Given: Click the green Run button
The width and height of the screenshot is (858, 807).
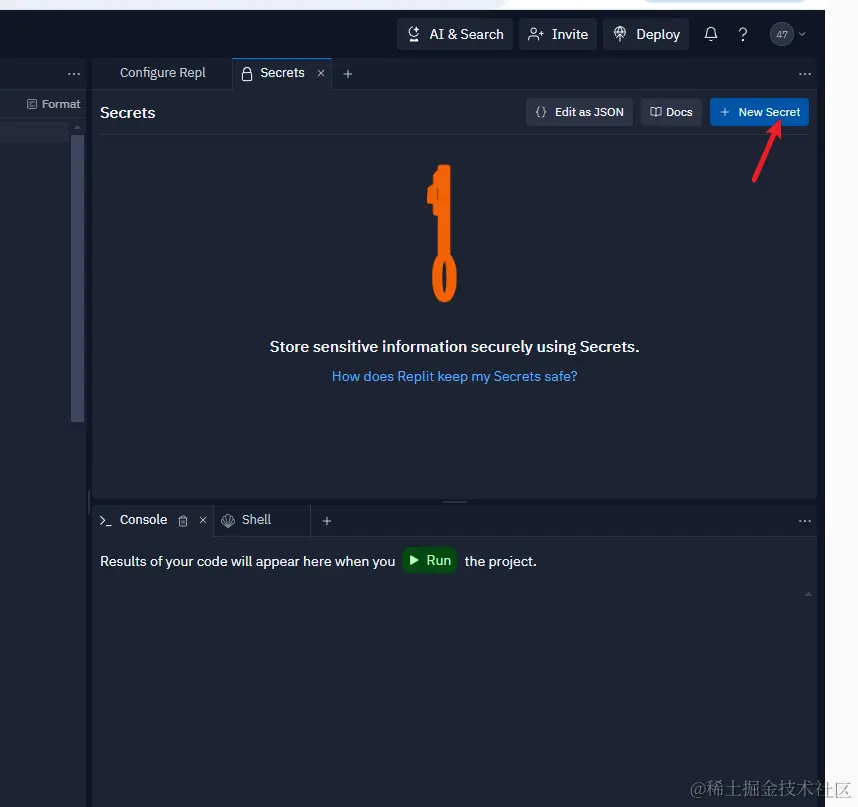Looking at the screenshot, I should tap(430, 560).
